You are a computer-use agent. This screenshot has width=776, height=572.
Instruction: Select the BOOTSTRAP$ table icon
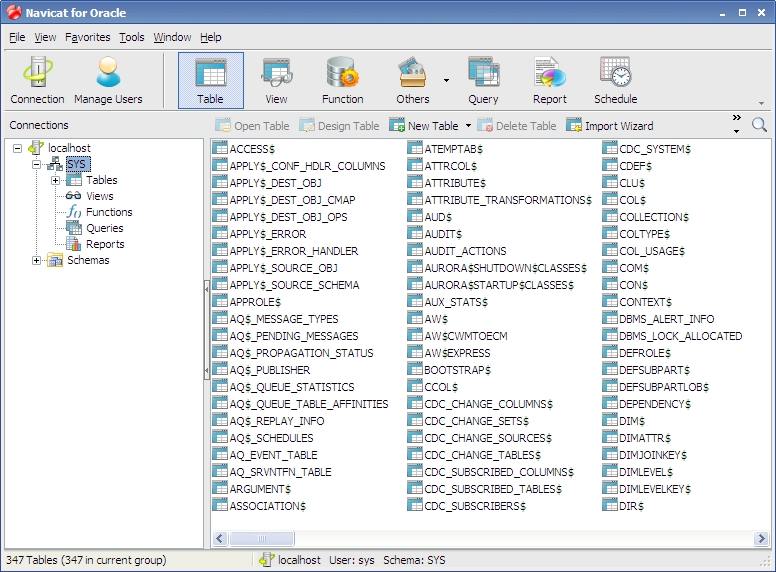pyautogui.click(x=415, y=370)
